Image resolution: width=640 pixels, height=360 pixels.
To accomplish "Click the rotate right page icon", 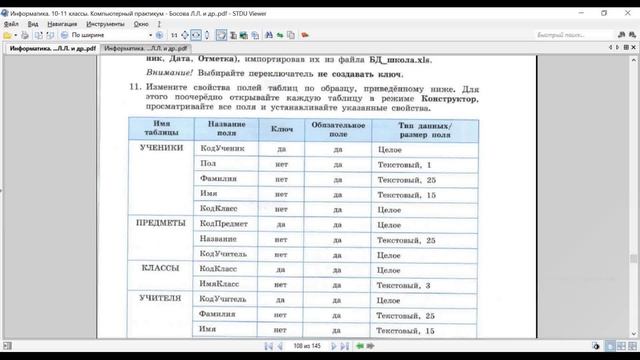I will [x=50, y=35].
